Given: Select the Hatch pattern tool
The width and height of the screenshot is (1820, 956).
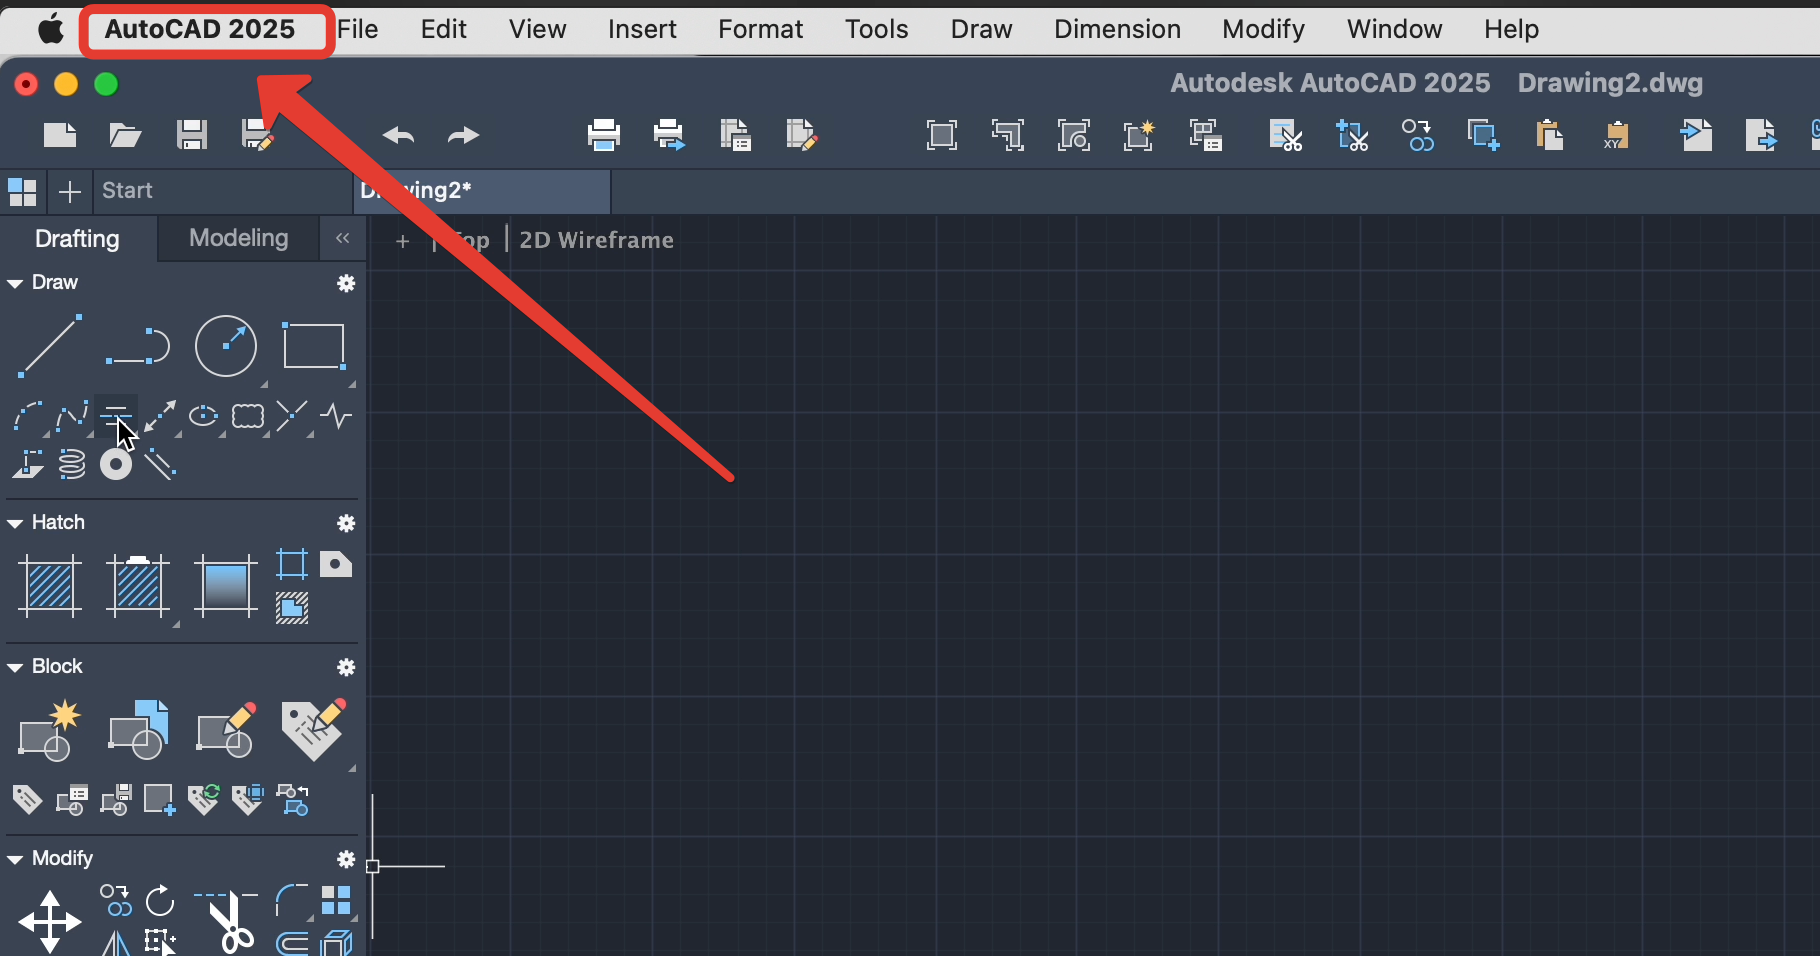Looking at the screenshot, I should click(48, 587).
